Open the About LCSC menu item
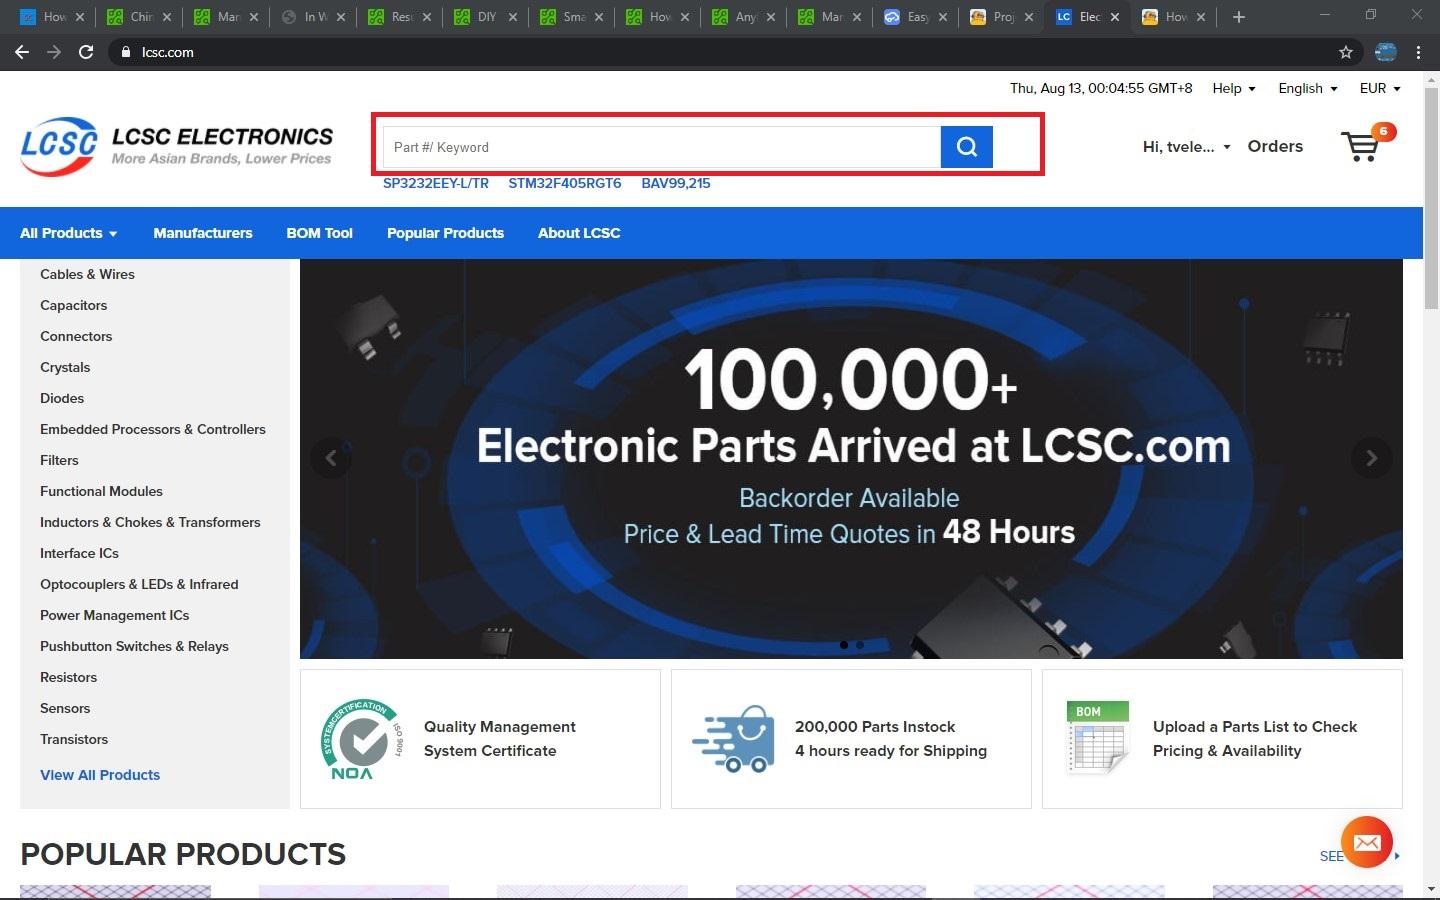This screenshot has height=900, width=1440. tap(579, 233)
